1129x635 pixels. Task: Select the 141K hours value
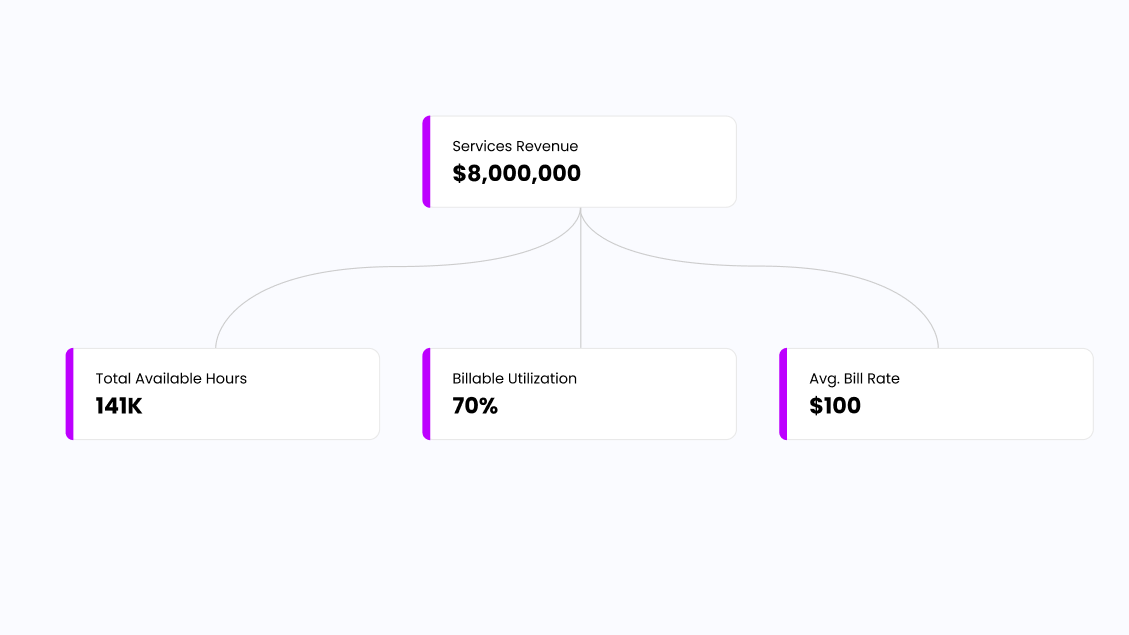click(x=119, y=406)
